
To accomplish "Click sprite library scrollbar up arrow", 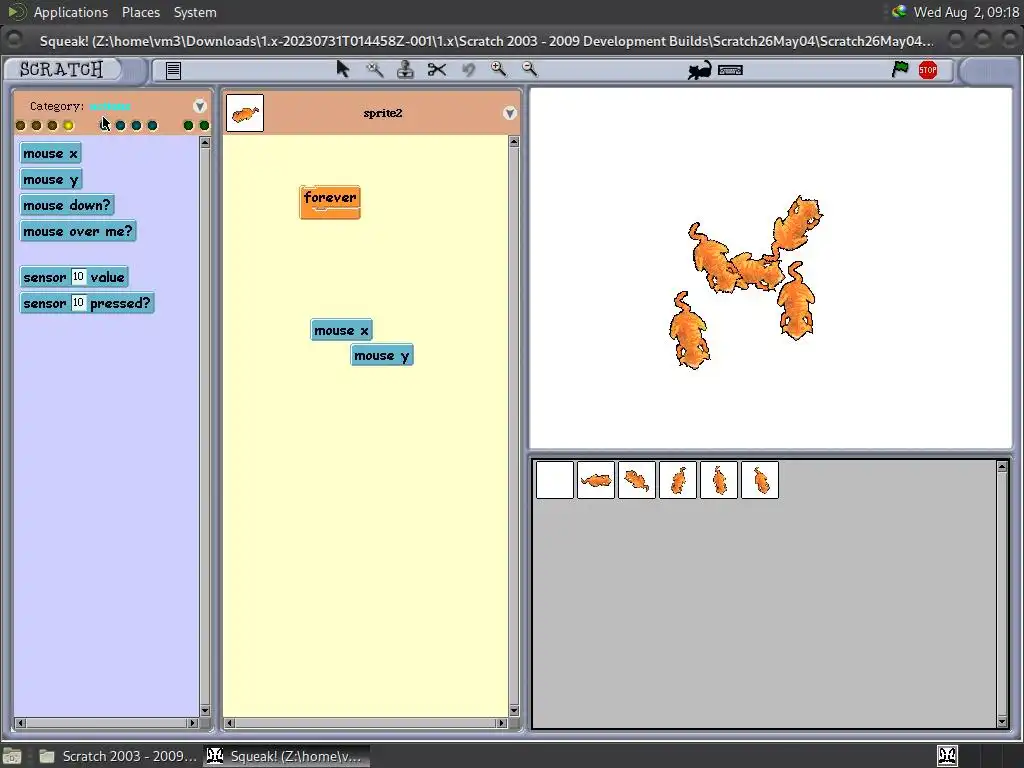I will click(1002, 466).
